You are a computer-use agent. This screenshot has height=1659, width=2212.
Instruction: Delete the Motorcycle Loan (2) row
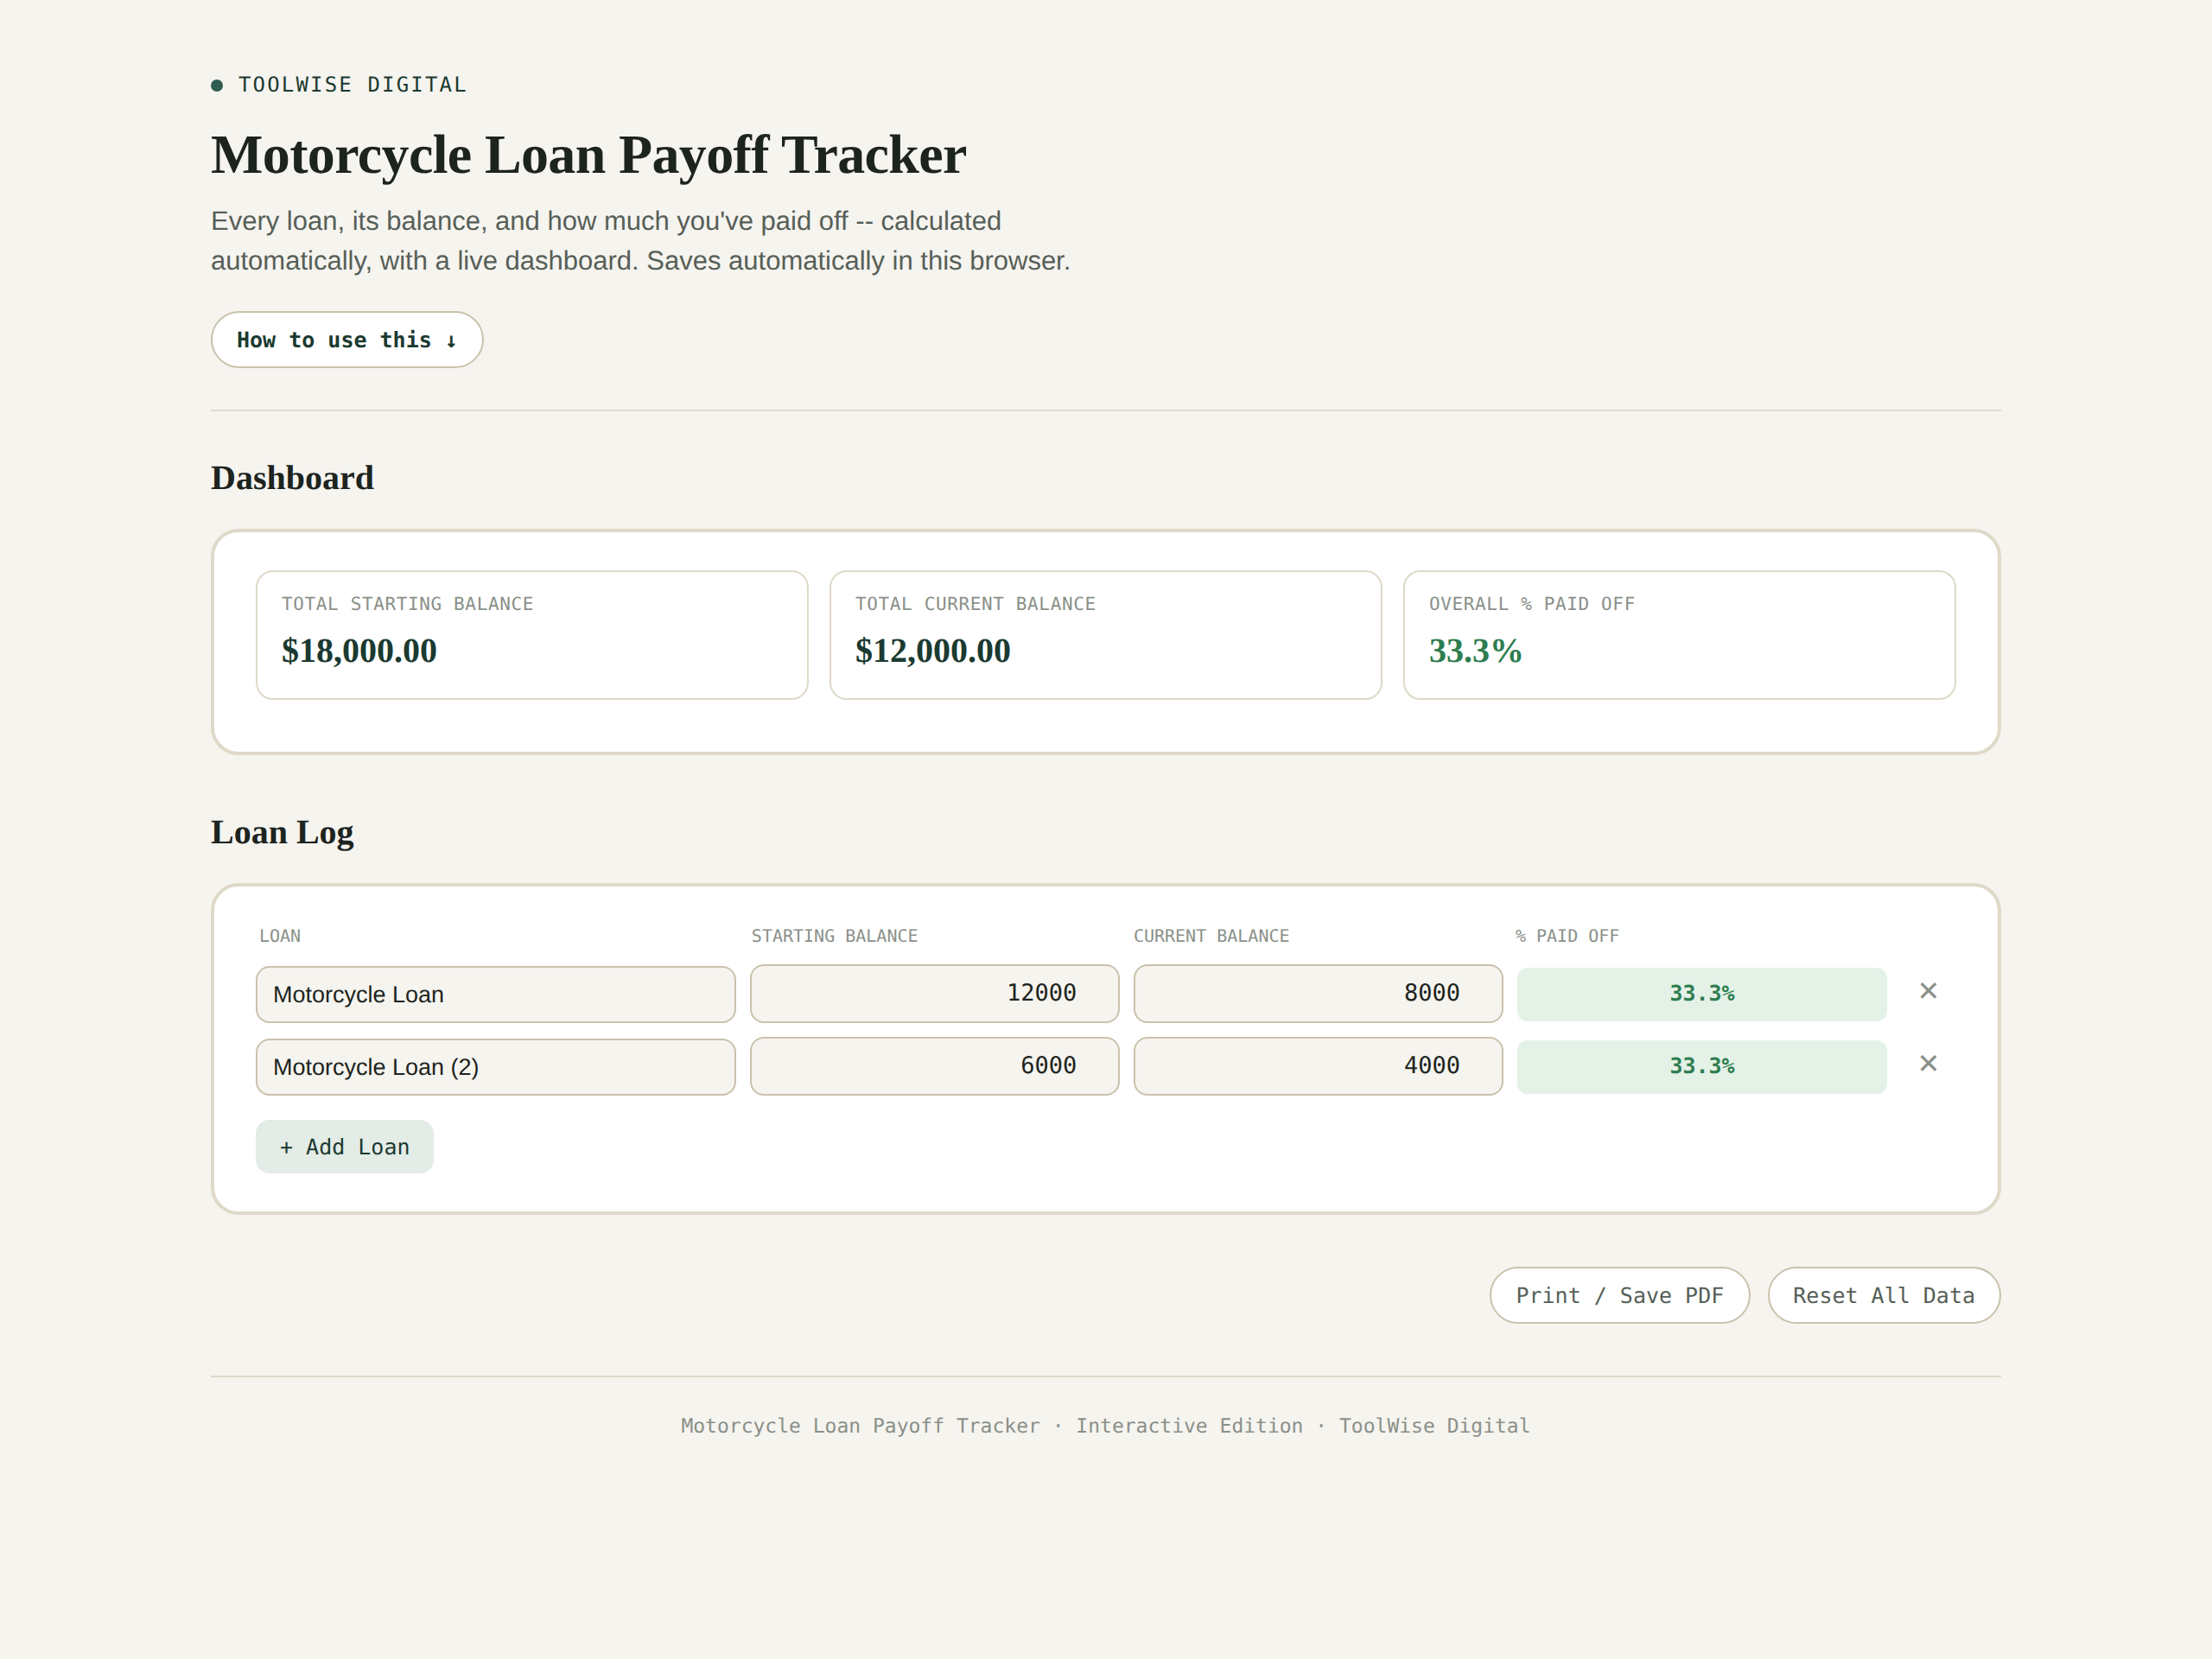(1928, 1064)
